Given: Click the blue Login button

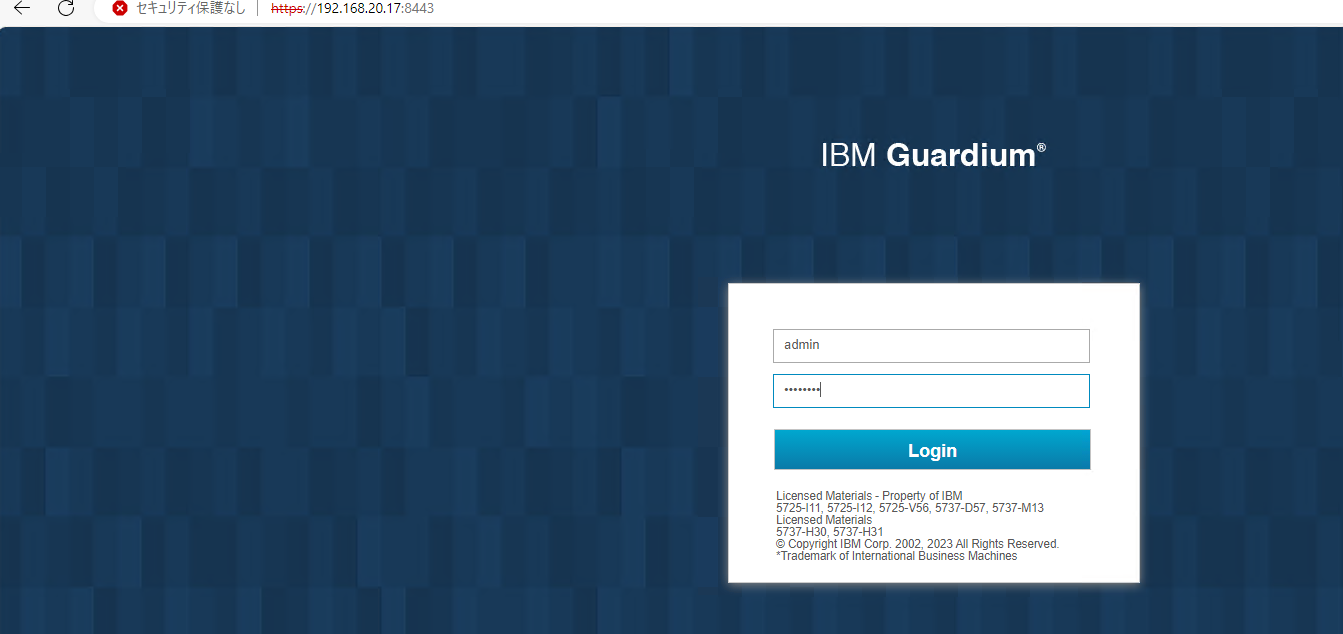Looking at the screenshot, I should (x=932, y=450).
